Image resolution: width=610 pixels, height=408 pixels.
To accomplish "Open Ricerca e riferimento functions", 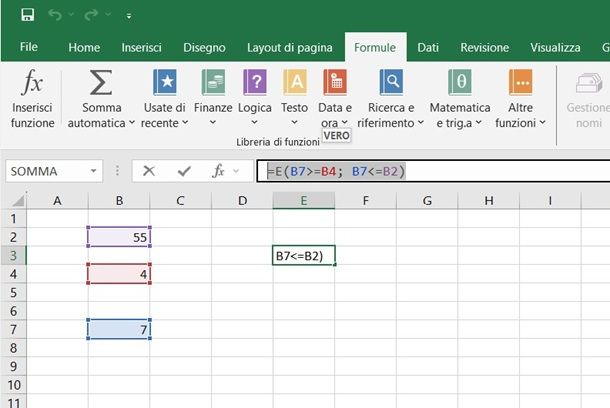I will point(390,84).
